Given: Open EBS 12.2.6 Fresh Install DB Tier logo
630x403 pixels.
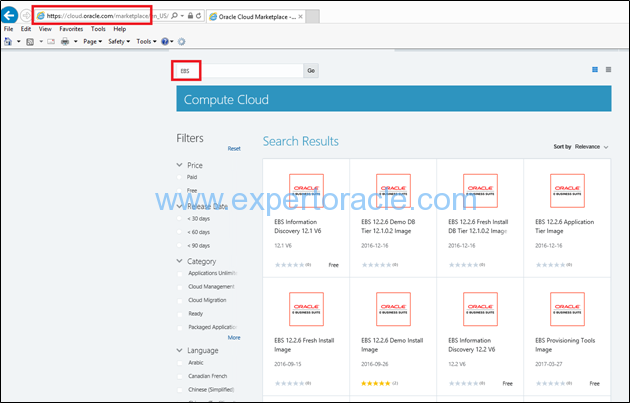Looking at the screenshot, I should [x=480, y=191].
